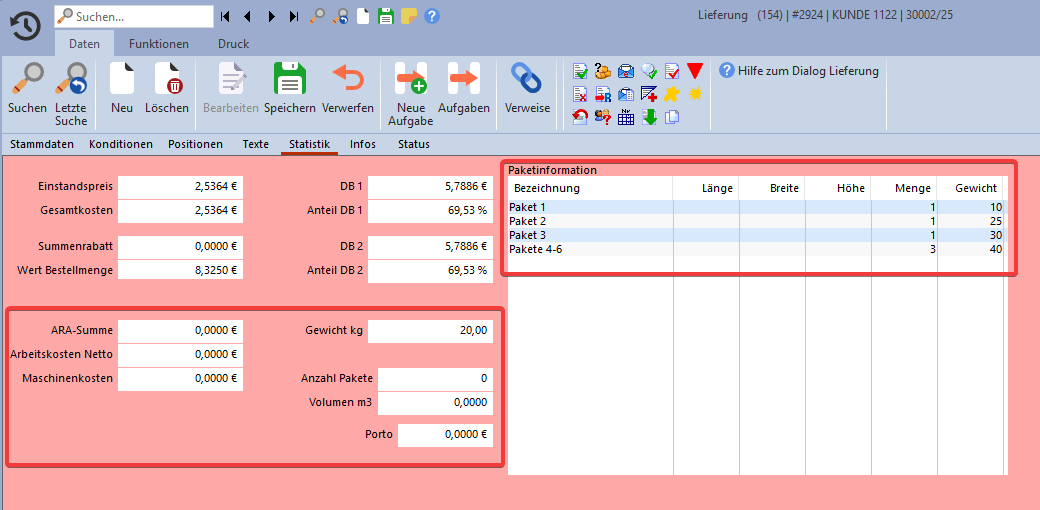Image resolution: width=1040 pixels, height=510 pixels.
Task: Click the yellow sticky note icon
Action: (x=409, y=16)
